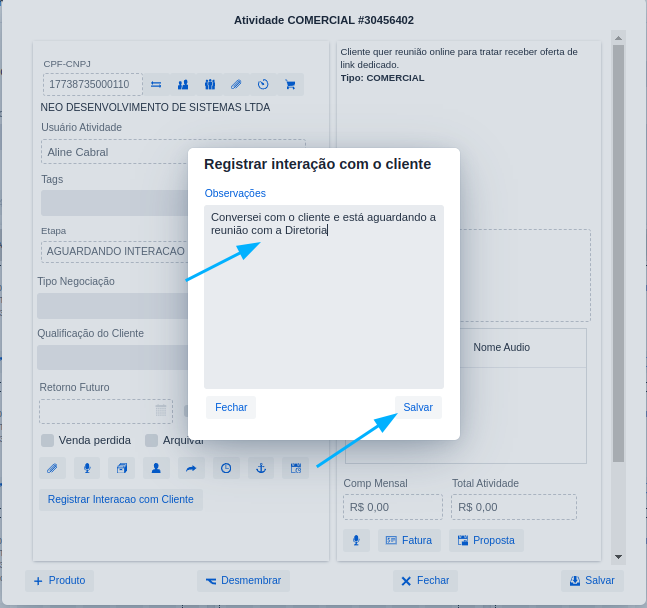
Task: Open the Retorno Futuro calendar picker
Action: [161, 410]
